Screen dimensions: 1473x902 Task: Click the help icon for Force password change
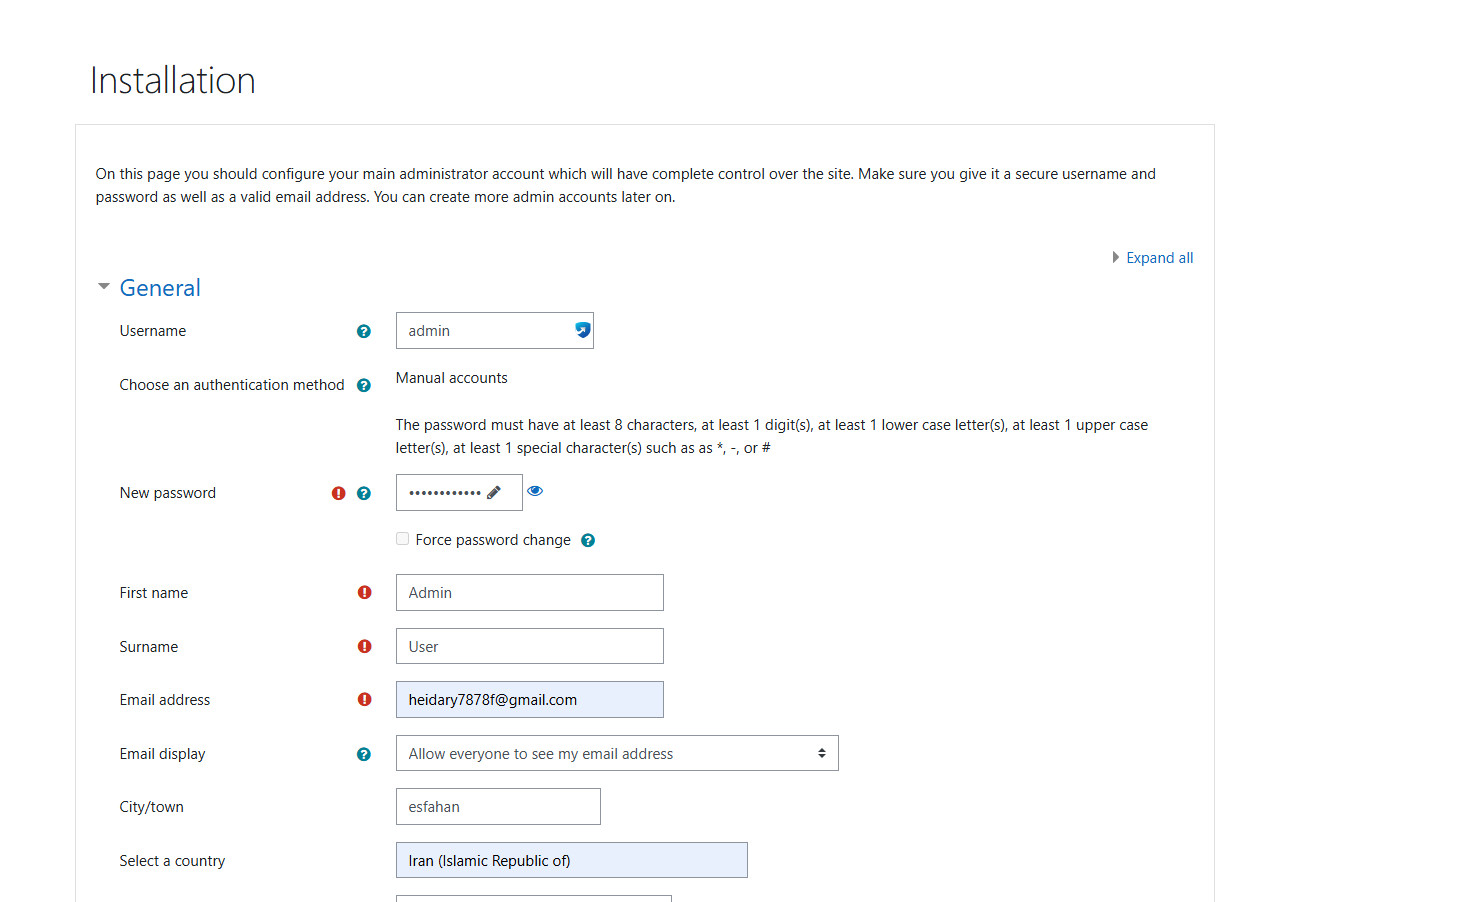[588, 539]
